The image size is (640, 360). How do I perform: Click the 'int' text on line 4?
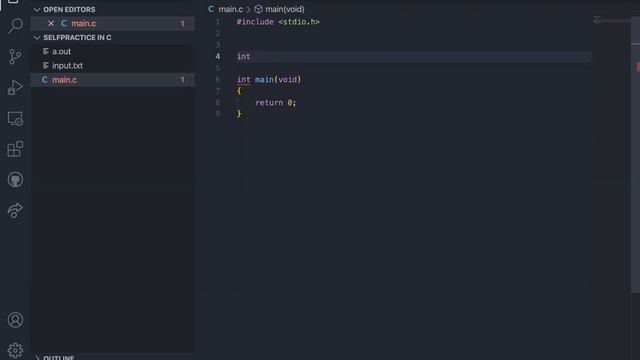click(x=244, y=56)
